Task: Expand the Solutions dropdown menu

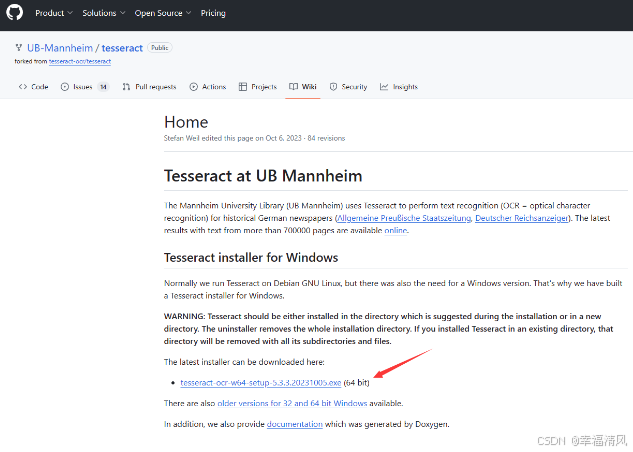Action: point(104,13)
